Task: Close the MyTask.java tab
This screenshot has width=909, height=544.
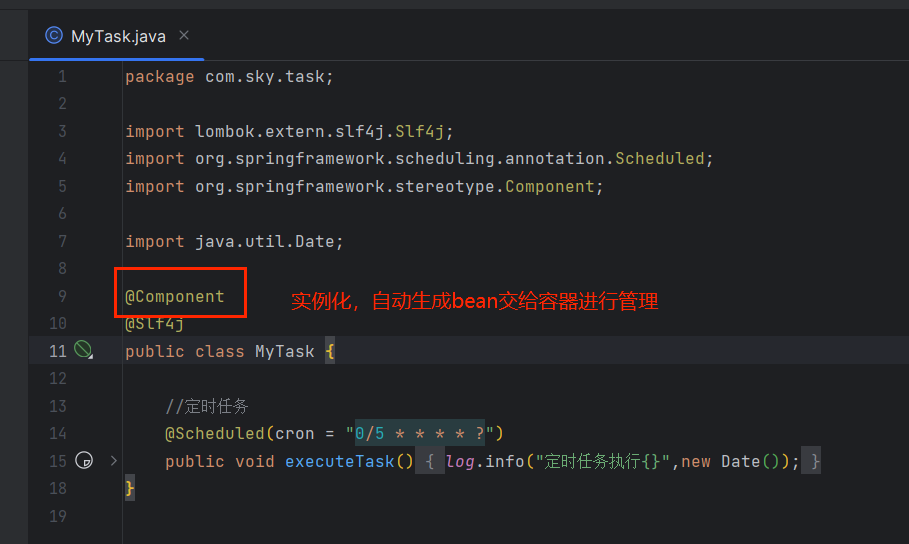Action: pyautogui.click(x=184, y=35)
